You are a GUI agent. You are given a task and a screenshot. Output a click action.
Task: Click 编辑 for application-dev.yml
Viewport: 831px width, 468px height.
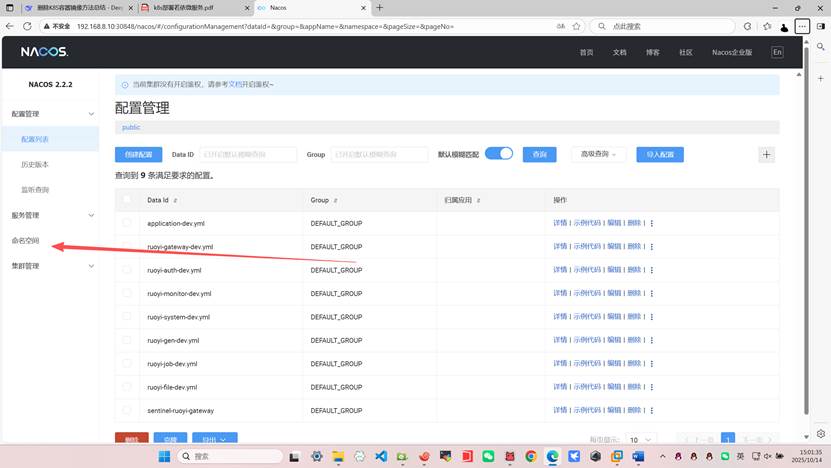pyautogui.click(x=614, y=223)
